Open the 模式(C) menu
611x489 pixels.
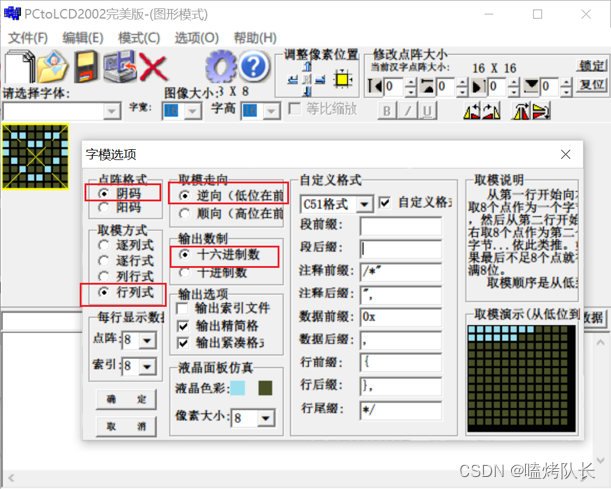pos(139,38)
